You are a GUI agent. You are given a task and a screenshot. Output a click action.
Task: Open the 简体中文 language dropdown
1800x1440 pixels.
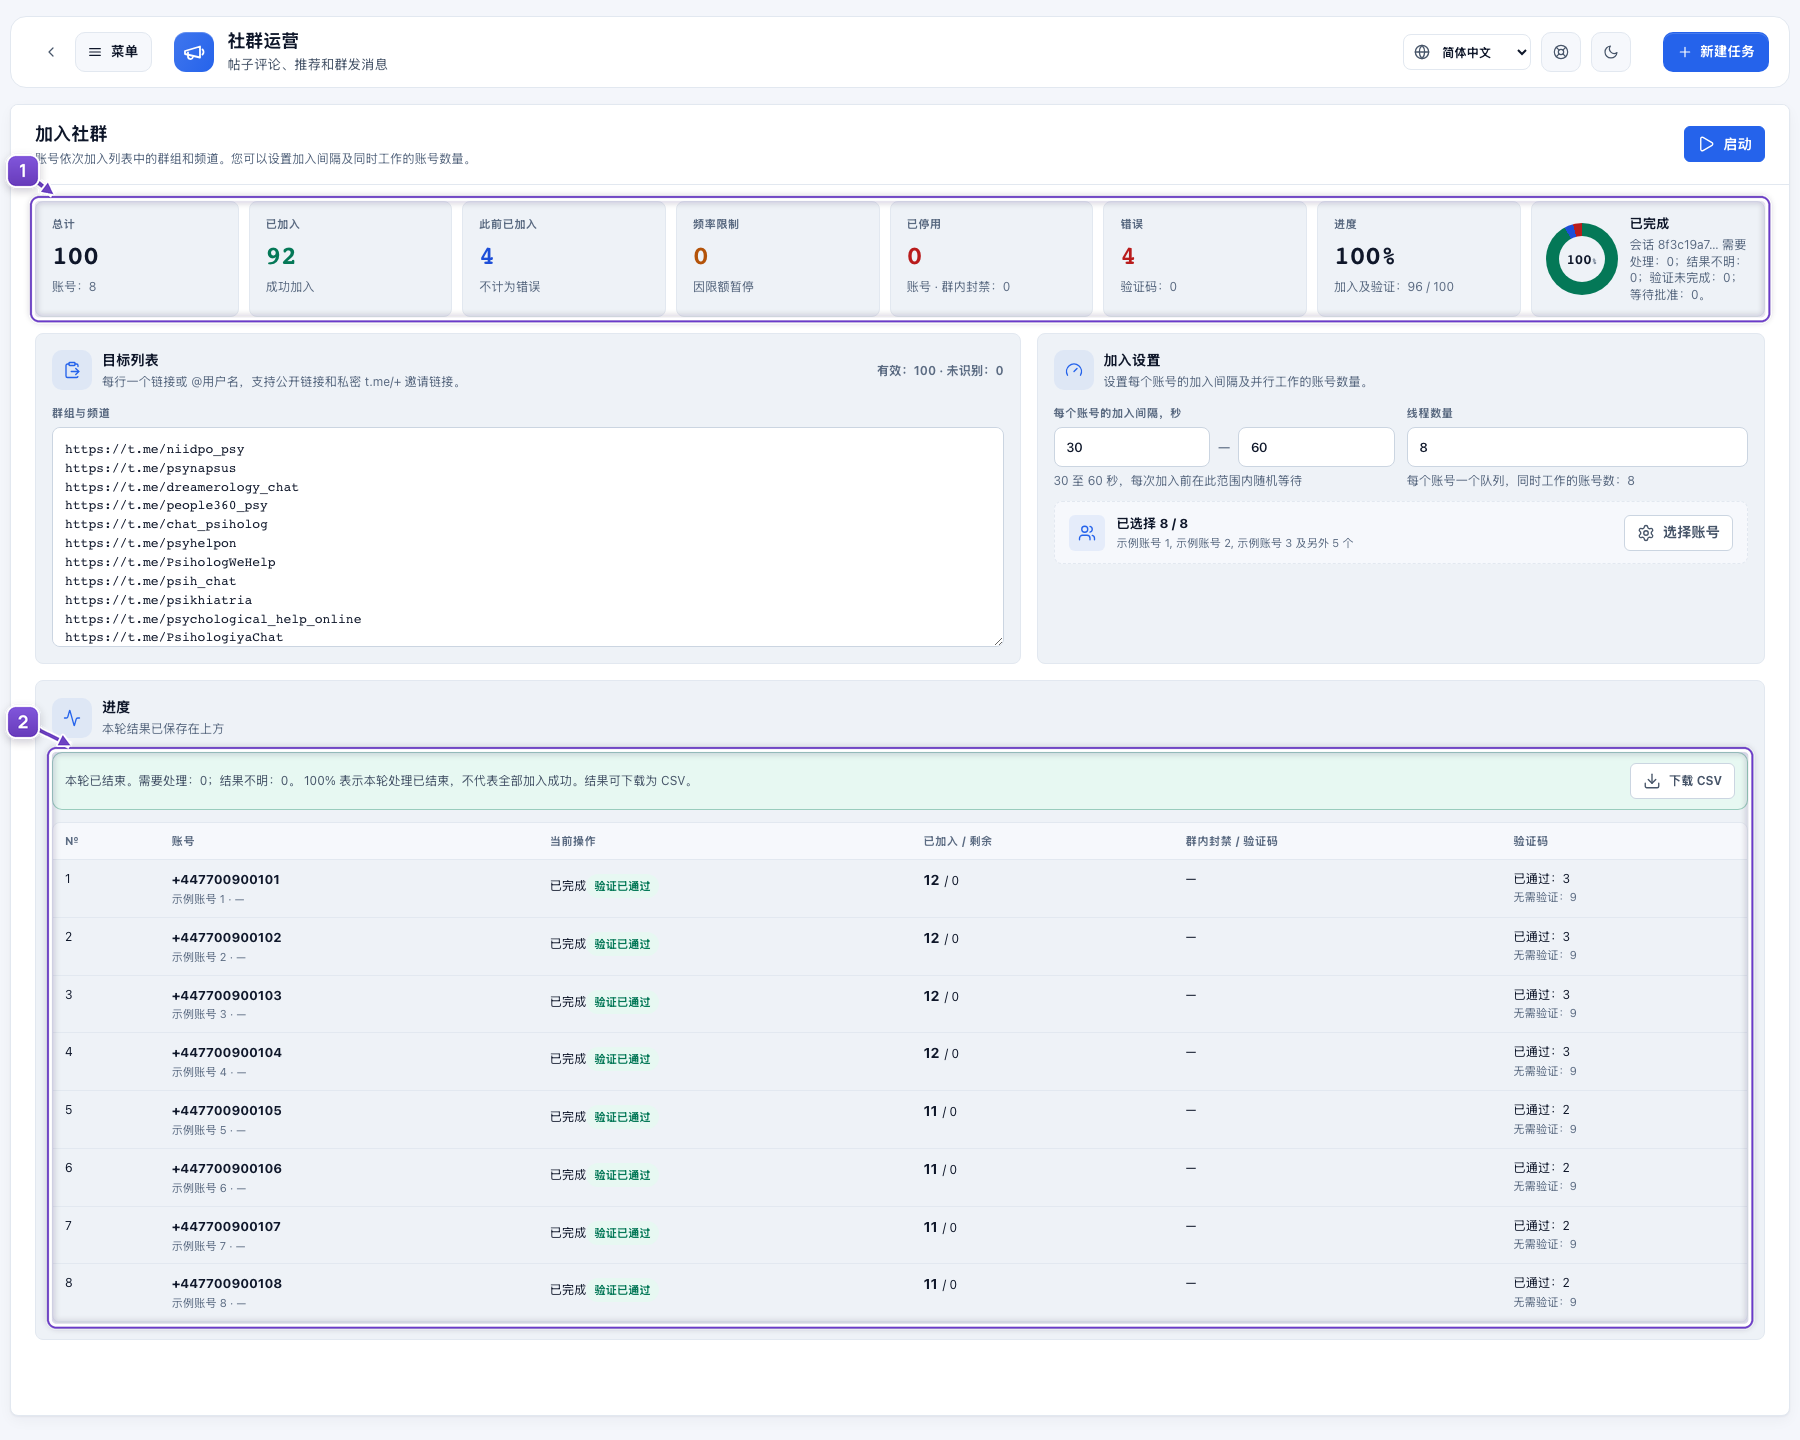[1467, 52]
